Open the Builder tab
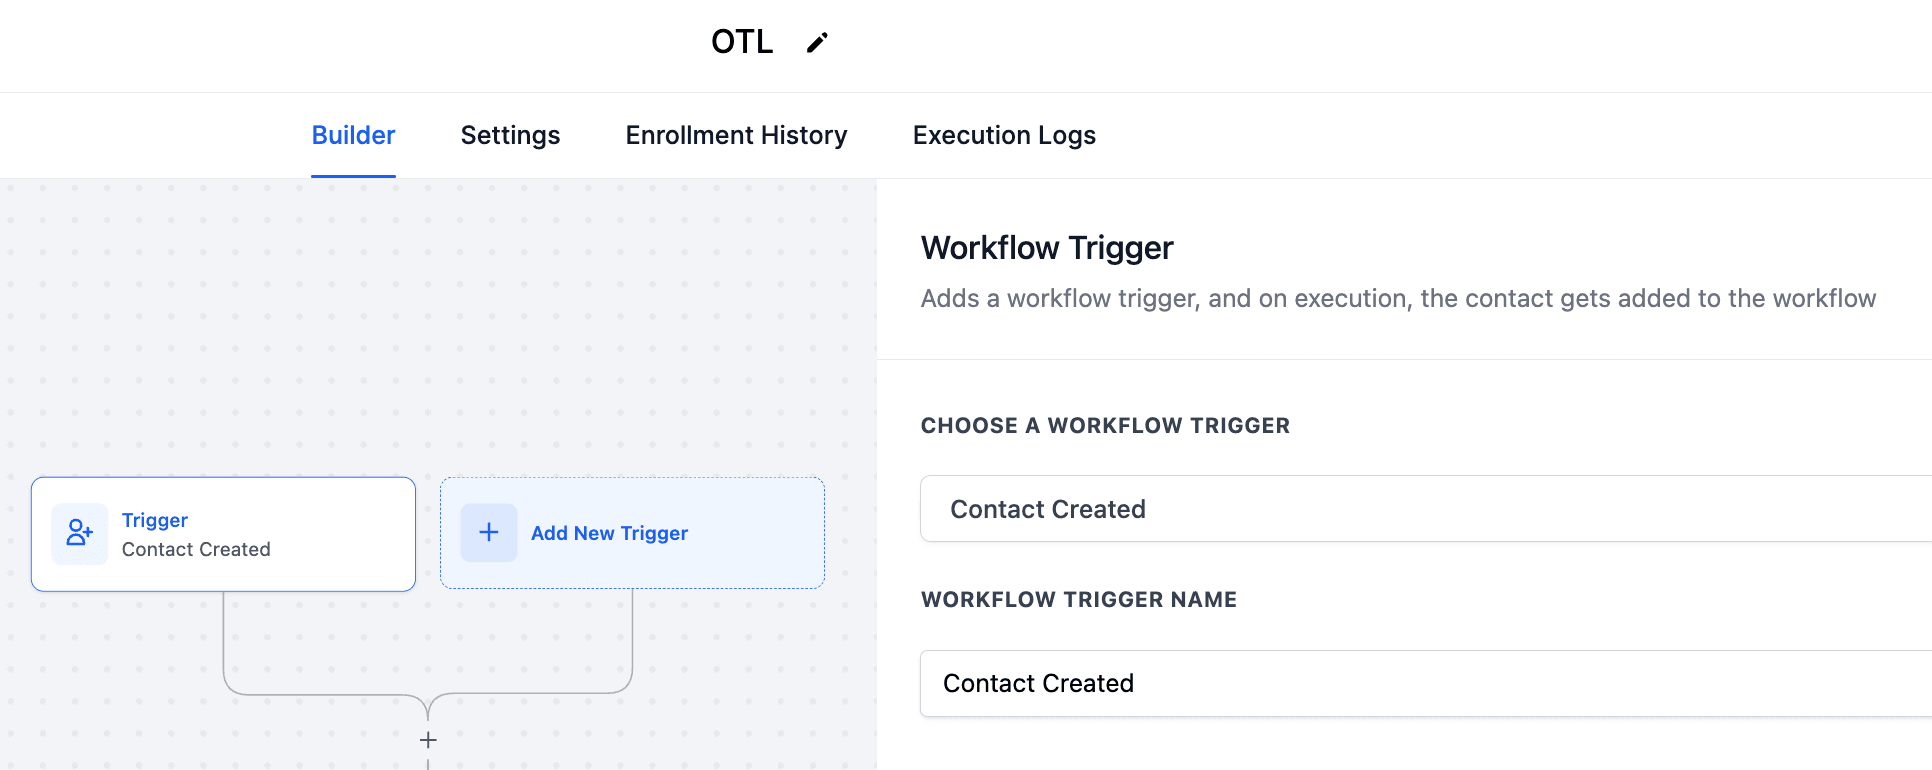Image resolution: width=1932 pixels, height=770 pixels. [353, 135]
